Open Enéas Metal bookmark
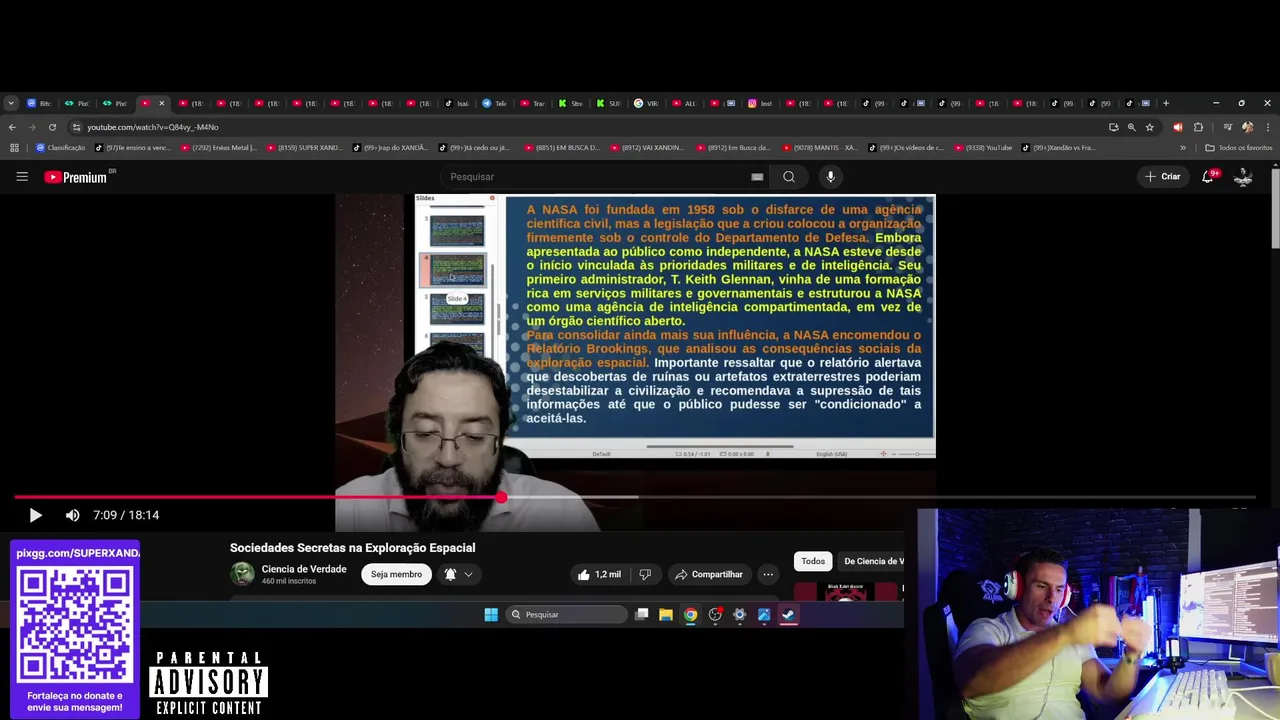The width and height of the screenshot is (1280, 720). click(219, 148)
